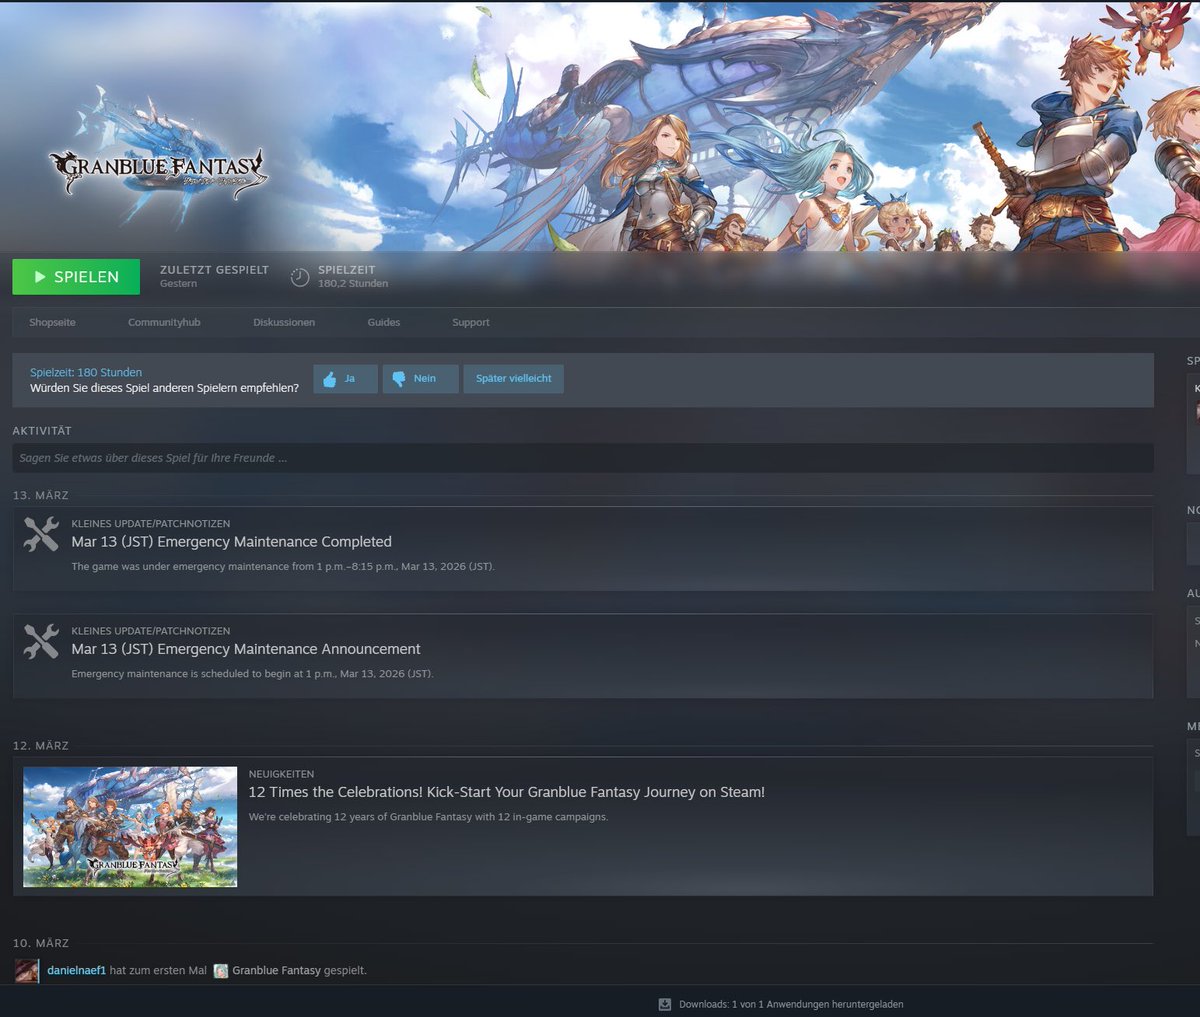Click the 10. MÄRZ date header
Viewport: 1200px width, 1017px height.
tap(41, 943)
